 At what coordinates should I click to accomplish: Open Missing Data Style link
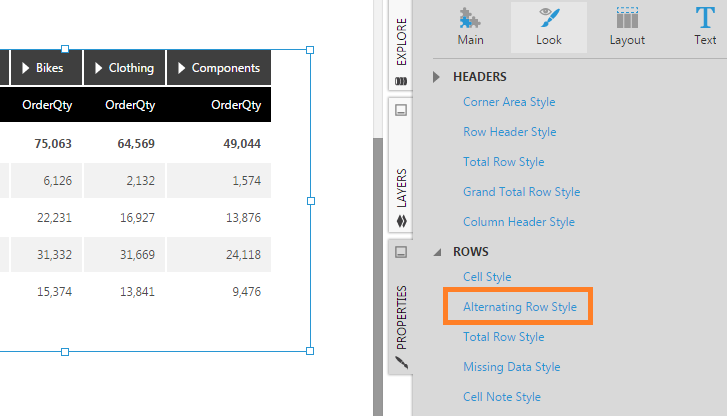[x=511, y=367]
